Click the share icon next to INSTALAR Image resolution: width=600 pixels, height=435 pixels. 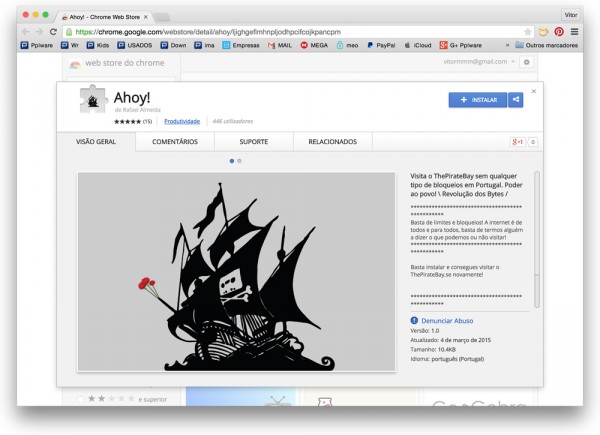[x=516, y=100]
